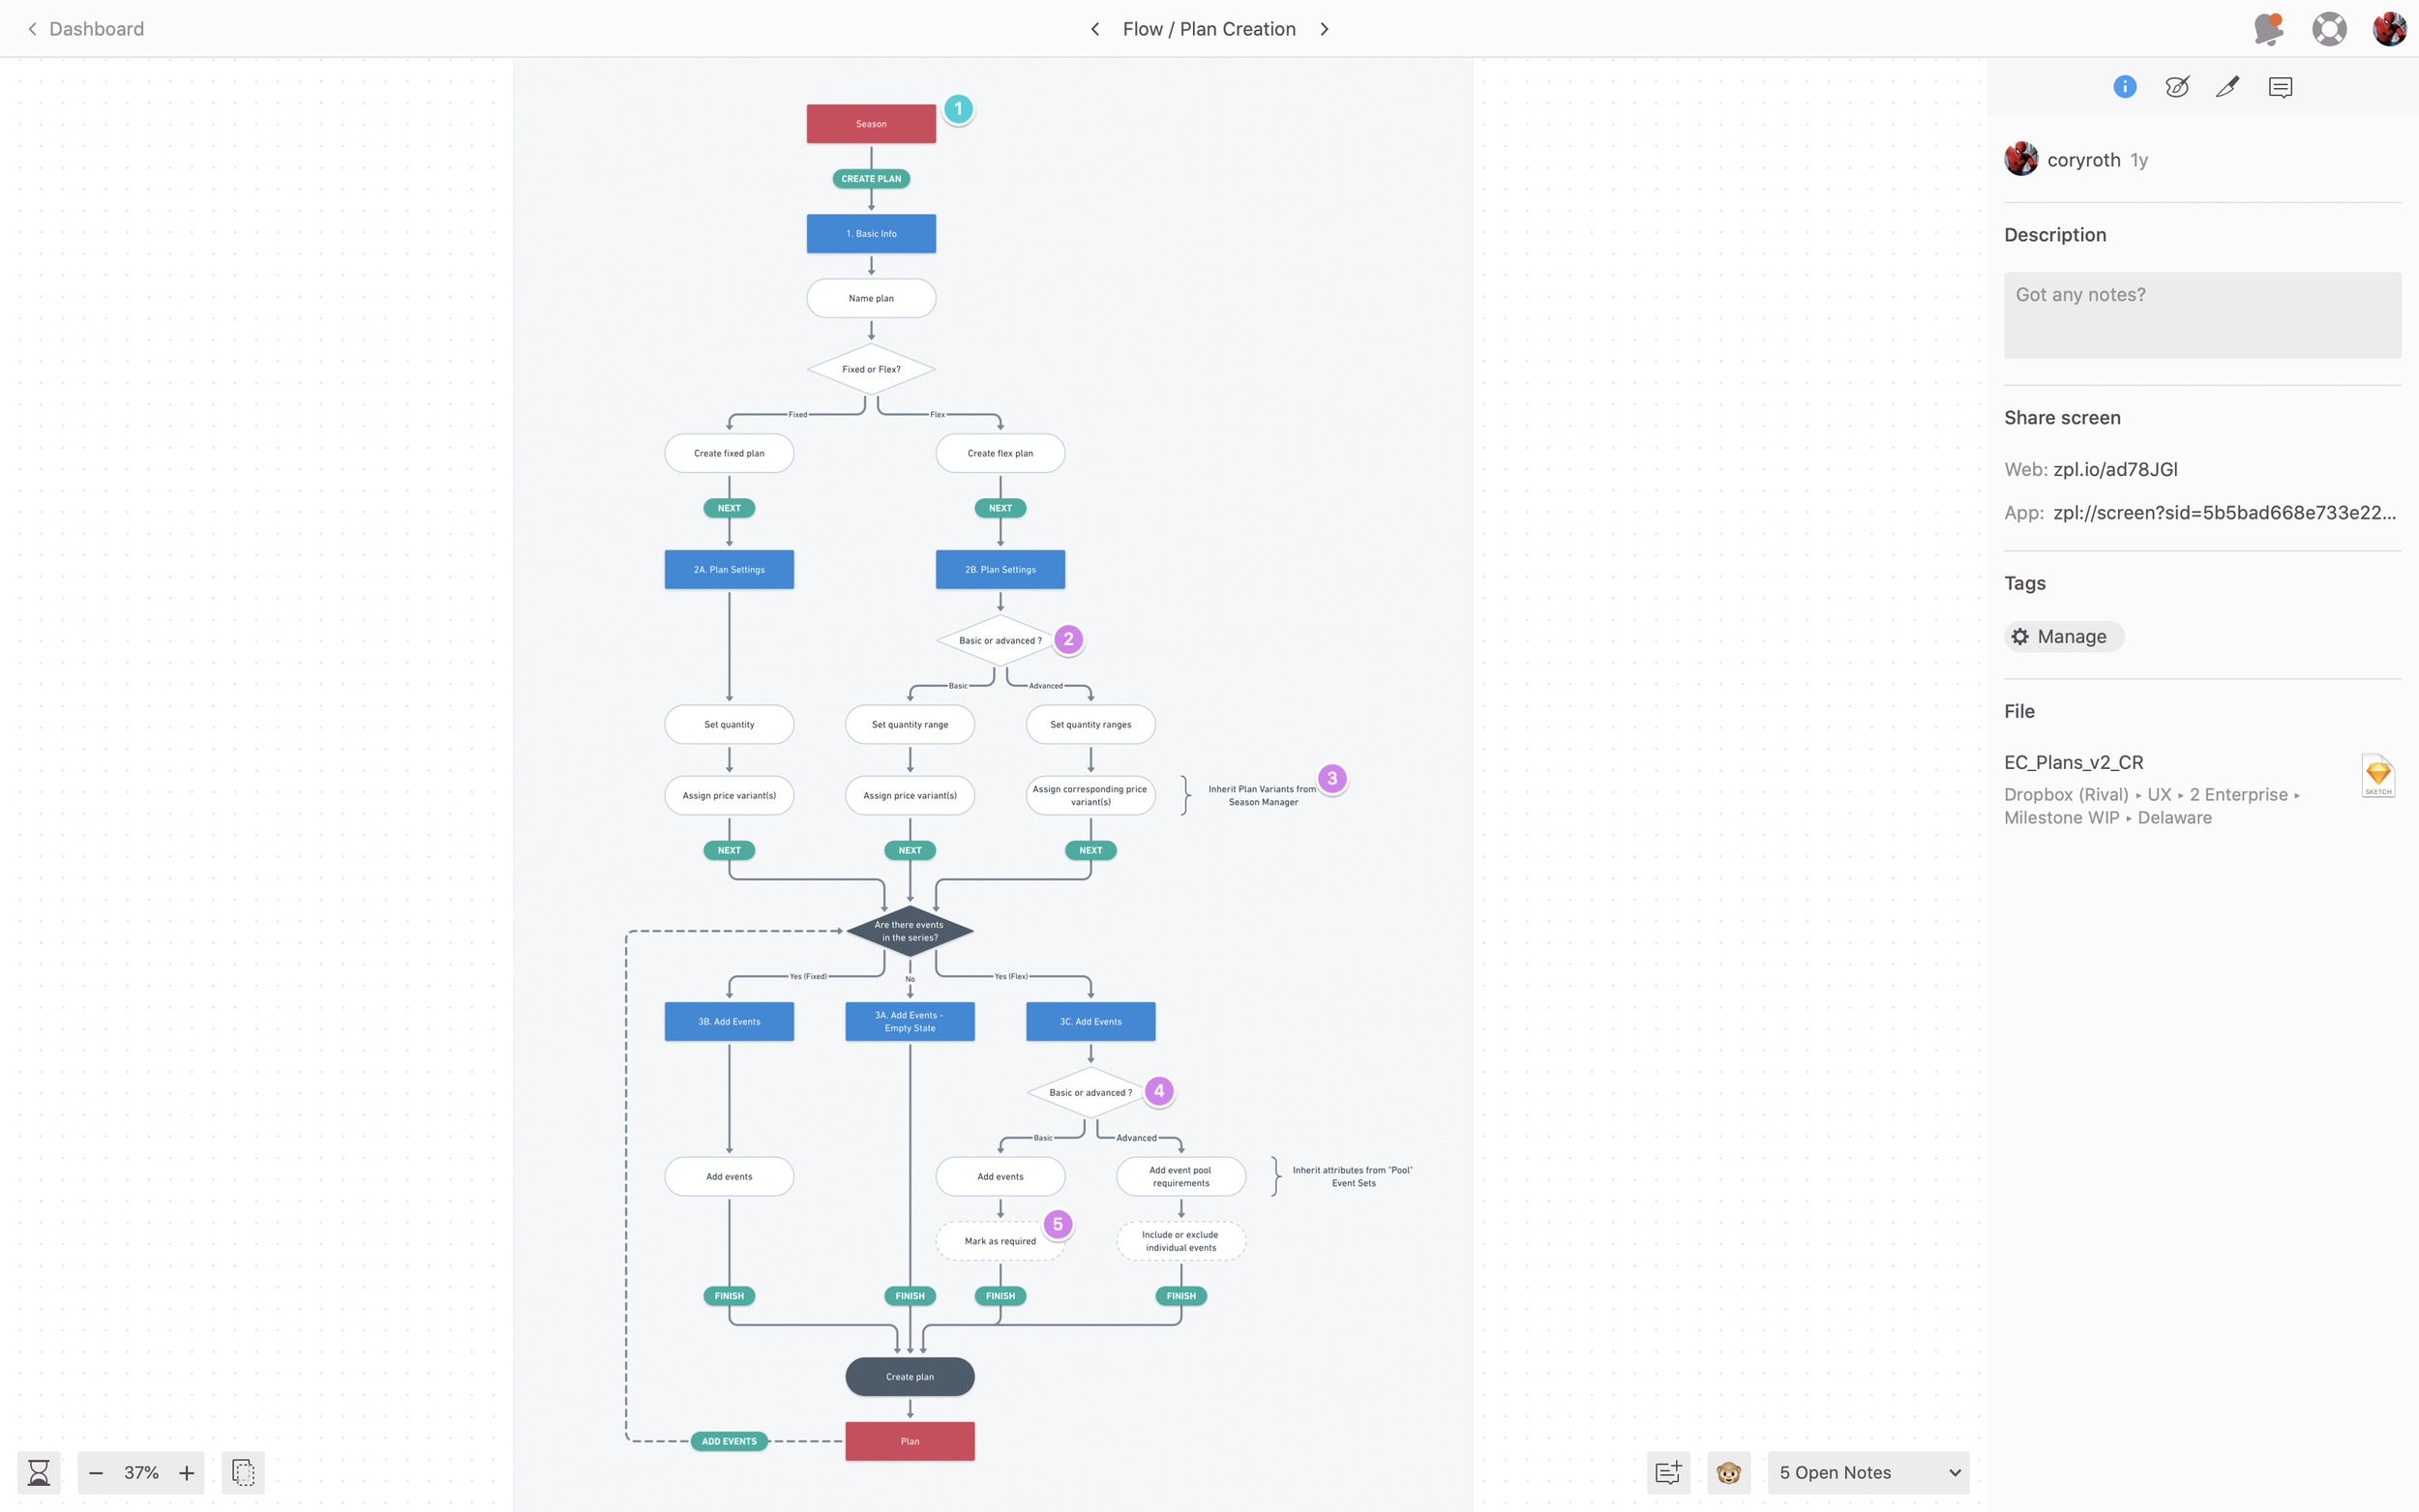This screenshot has width=2419, height=1512.
Task: Select the Mark as required node
Action: click(1000, 1241)
